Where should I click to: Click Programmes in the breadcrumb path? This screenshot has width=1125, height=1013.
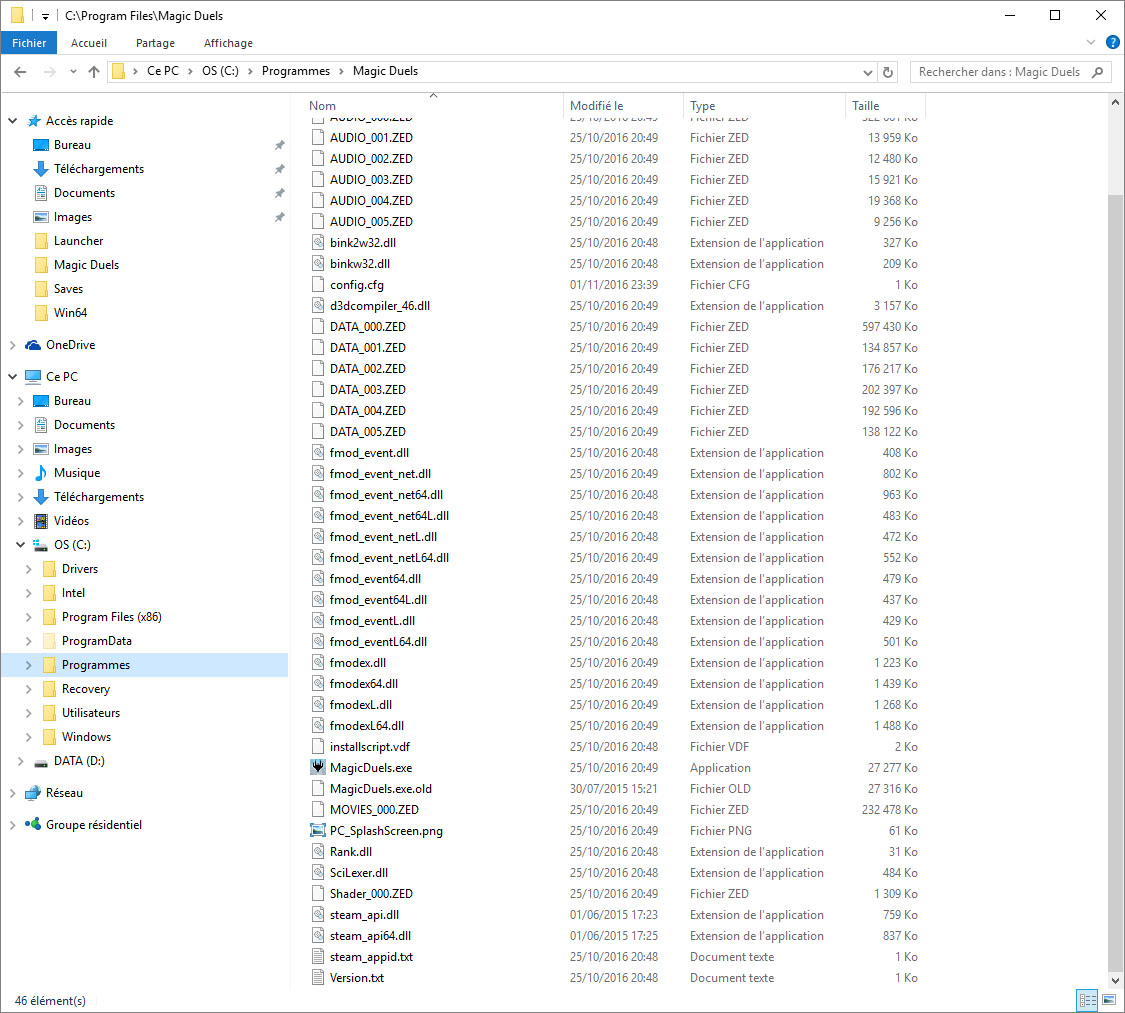pyautogui.click(x=295, y=71)
